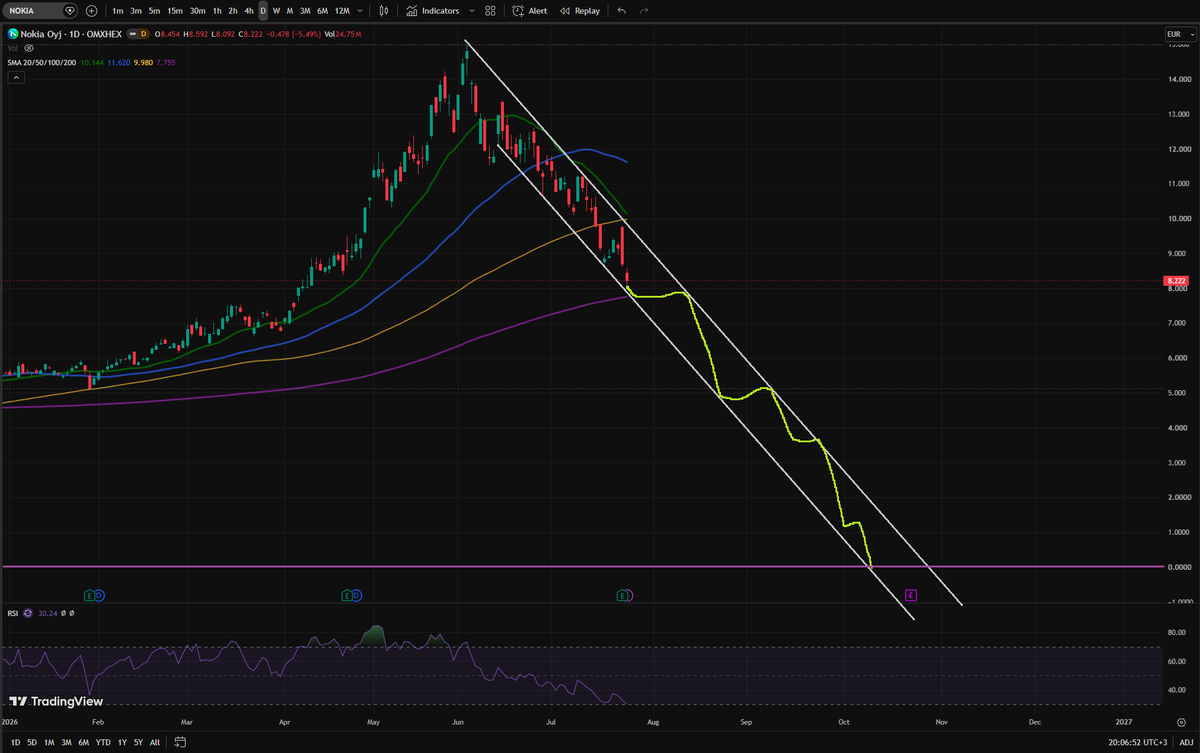Click the SMA value 10.144 in green
The image size is (1200, 753).
90,61
